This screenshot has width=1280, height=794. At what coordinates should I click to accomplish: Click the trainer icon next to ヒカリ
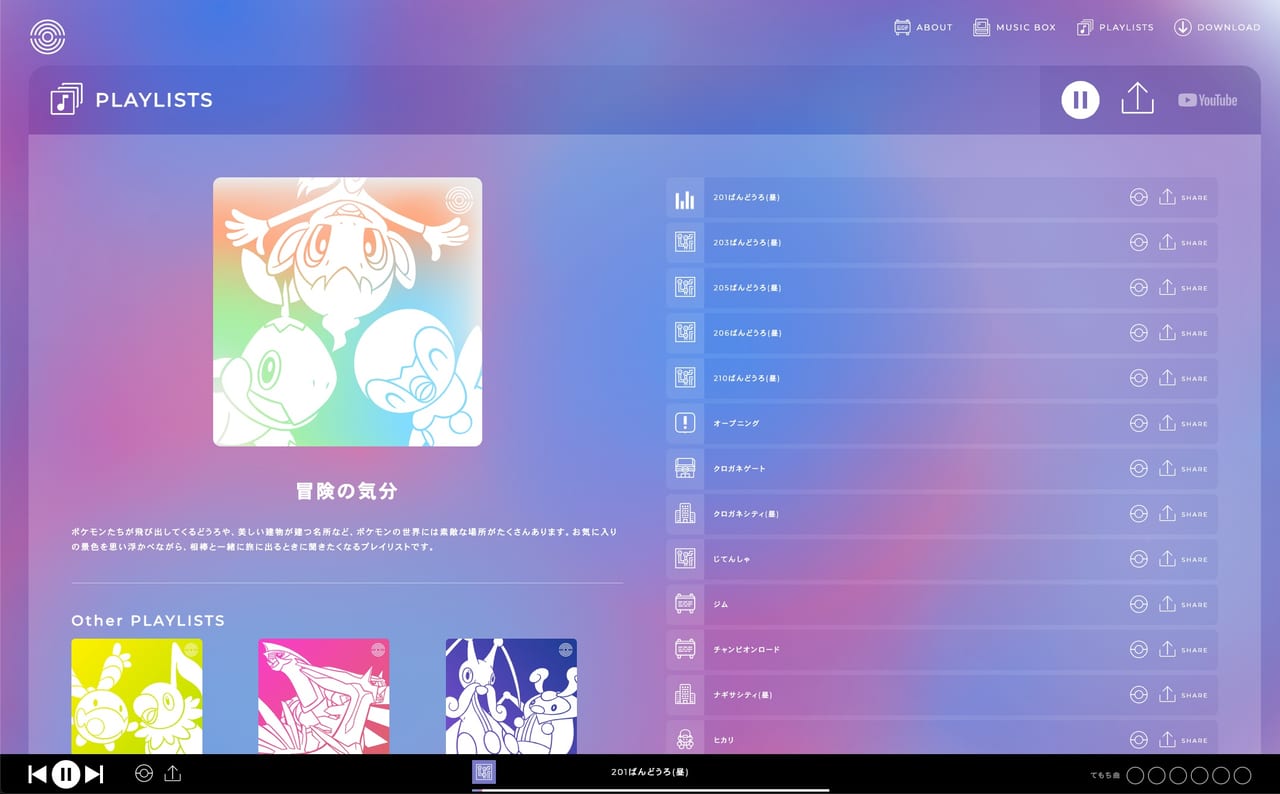click(x=684, y=740)
